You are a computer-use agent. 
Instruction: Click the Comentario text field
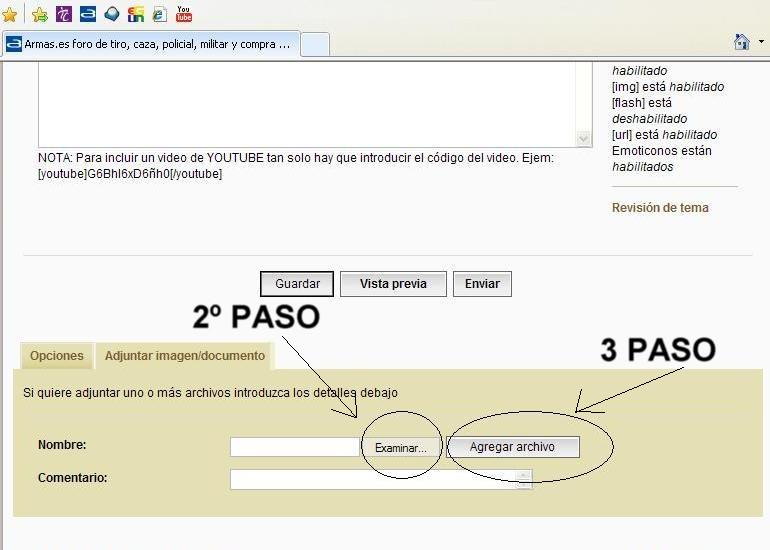click(x=375, y=479)
